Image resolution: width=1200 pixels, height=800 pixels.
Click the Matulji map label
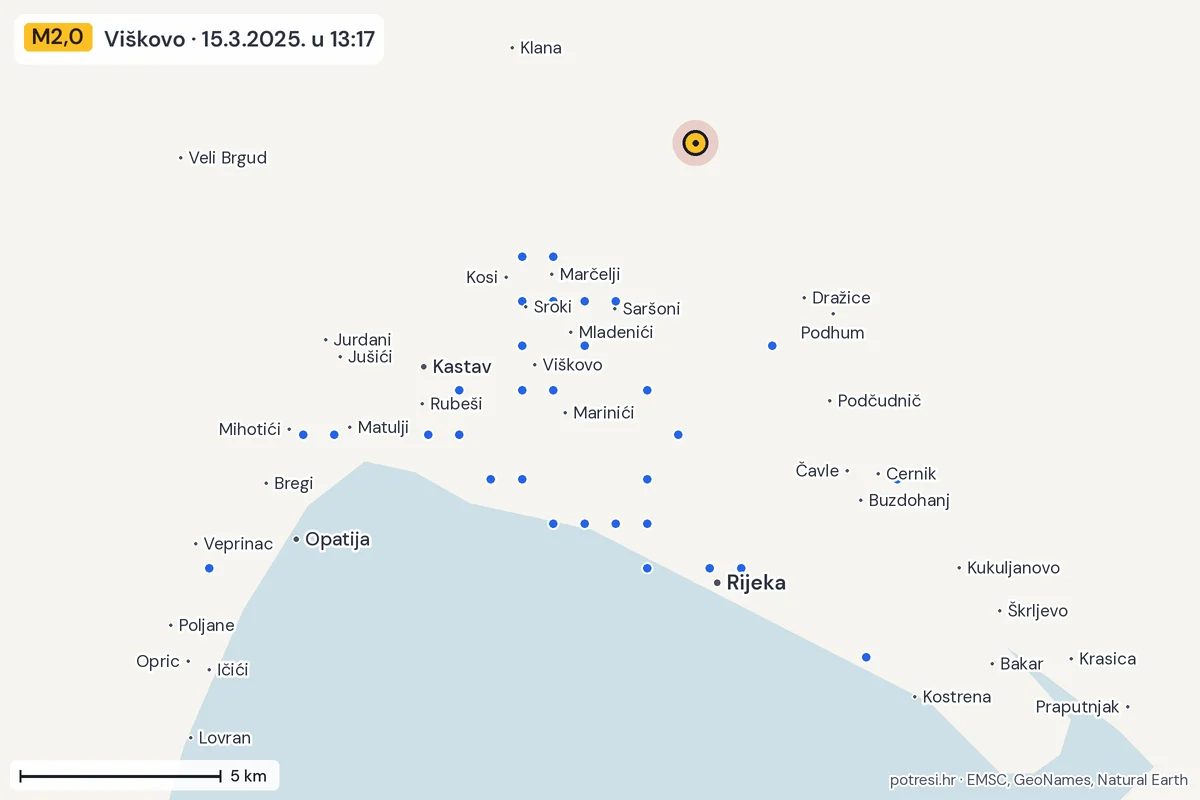point(383,427)
